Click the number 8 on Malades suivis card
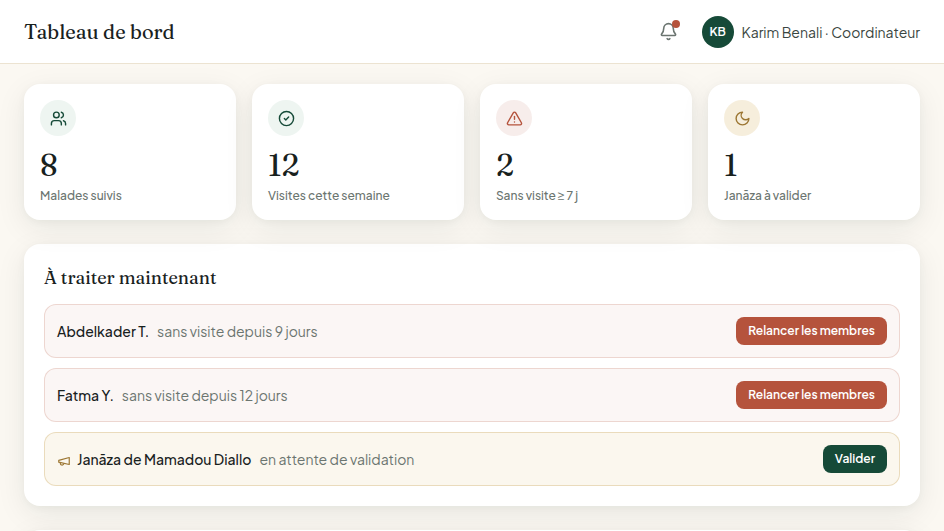Viewport: 944px width, 531px height. point(49,165)
